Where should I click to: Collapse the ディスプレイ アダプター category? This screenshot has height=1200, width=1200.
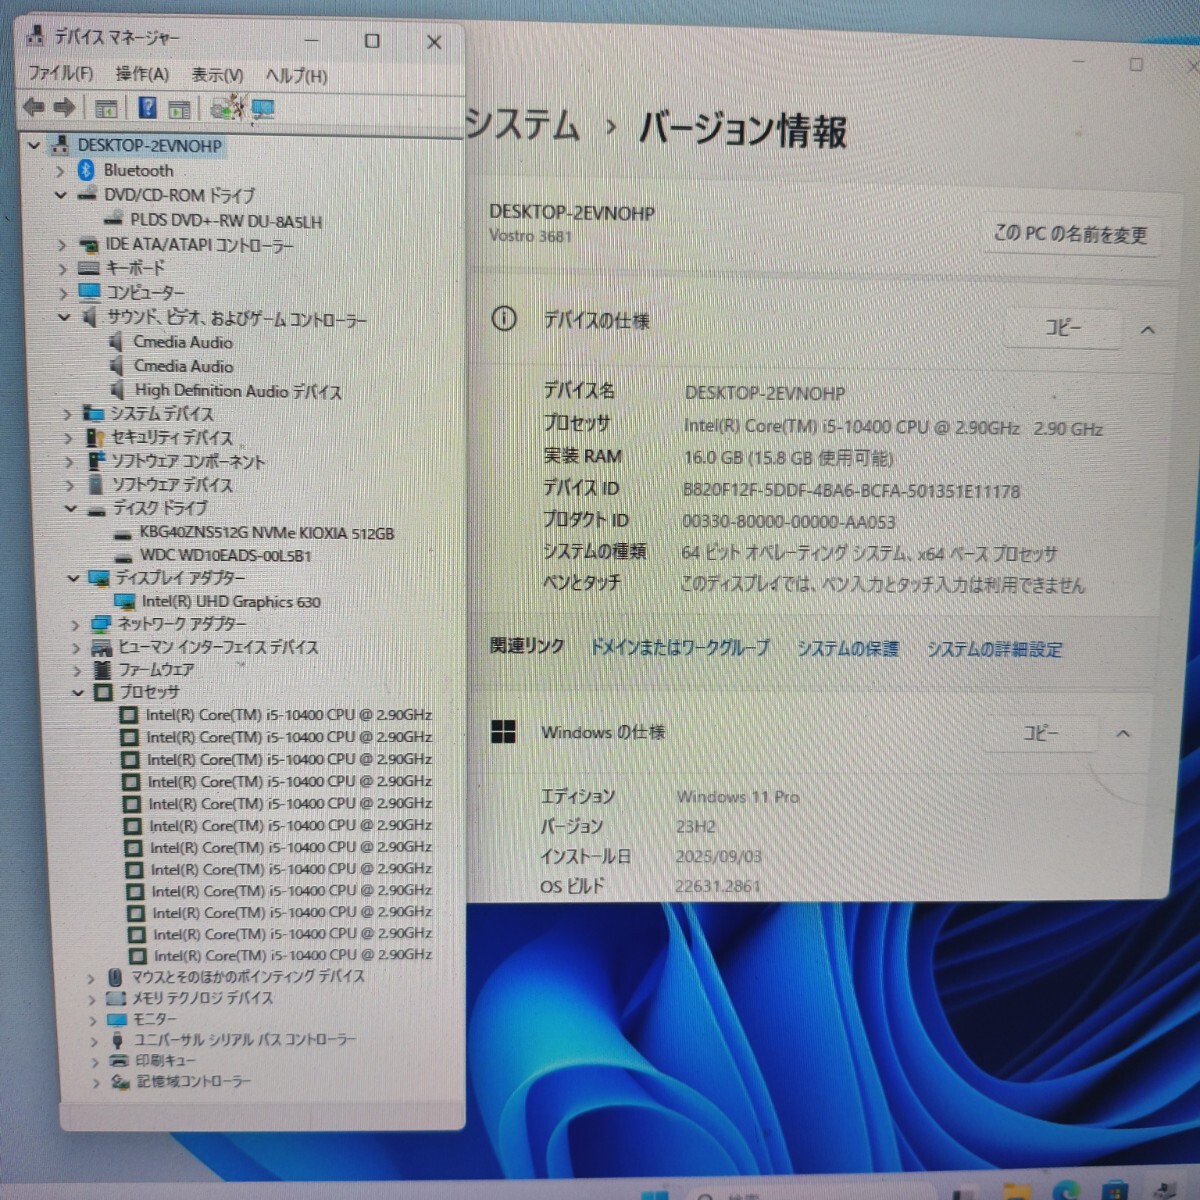click(x=73, y=578)
